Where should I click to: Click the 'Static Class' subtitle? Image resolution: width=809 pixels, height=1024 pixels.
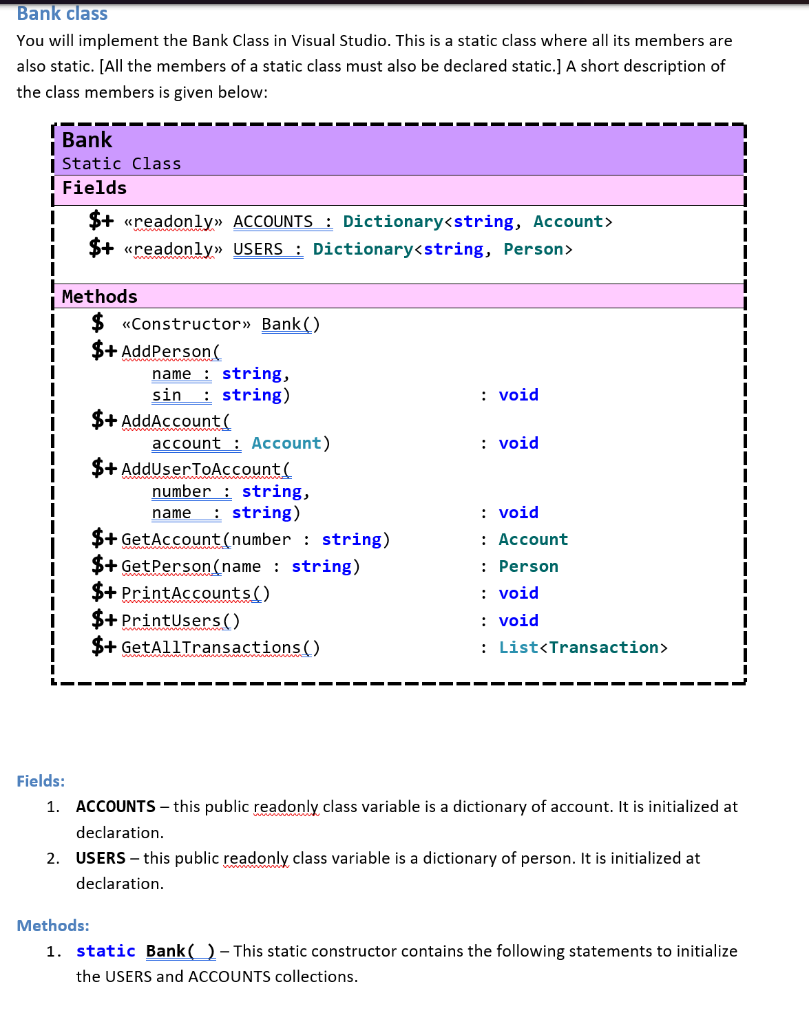121,163
